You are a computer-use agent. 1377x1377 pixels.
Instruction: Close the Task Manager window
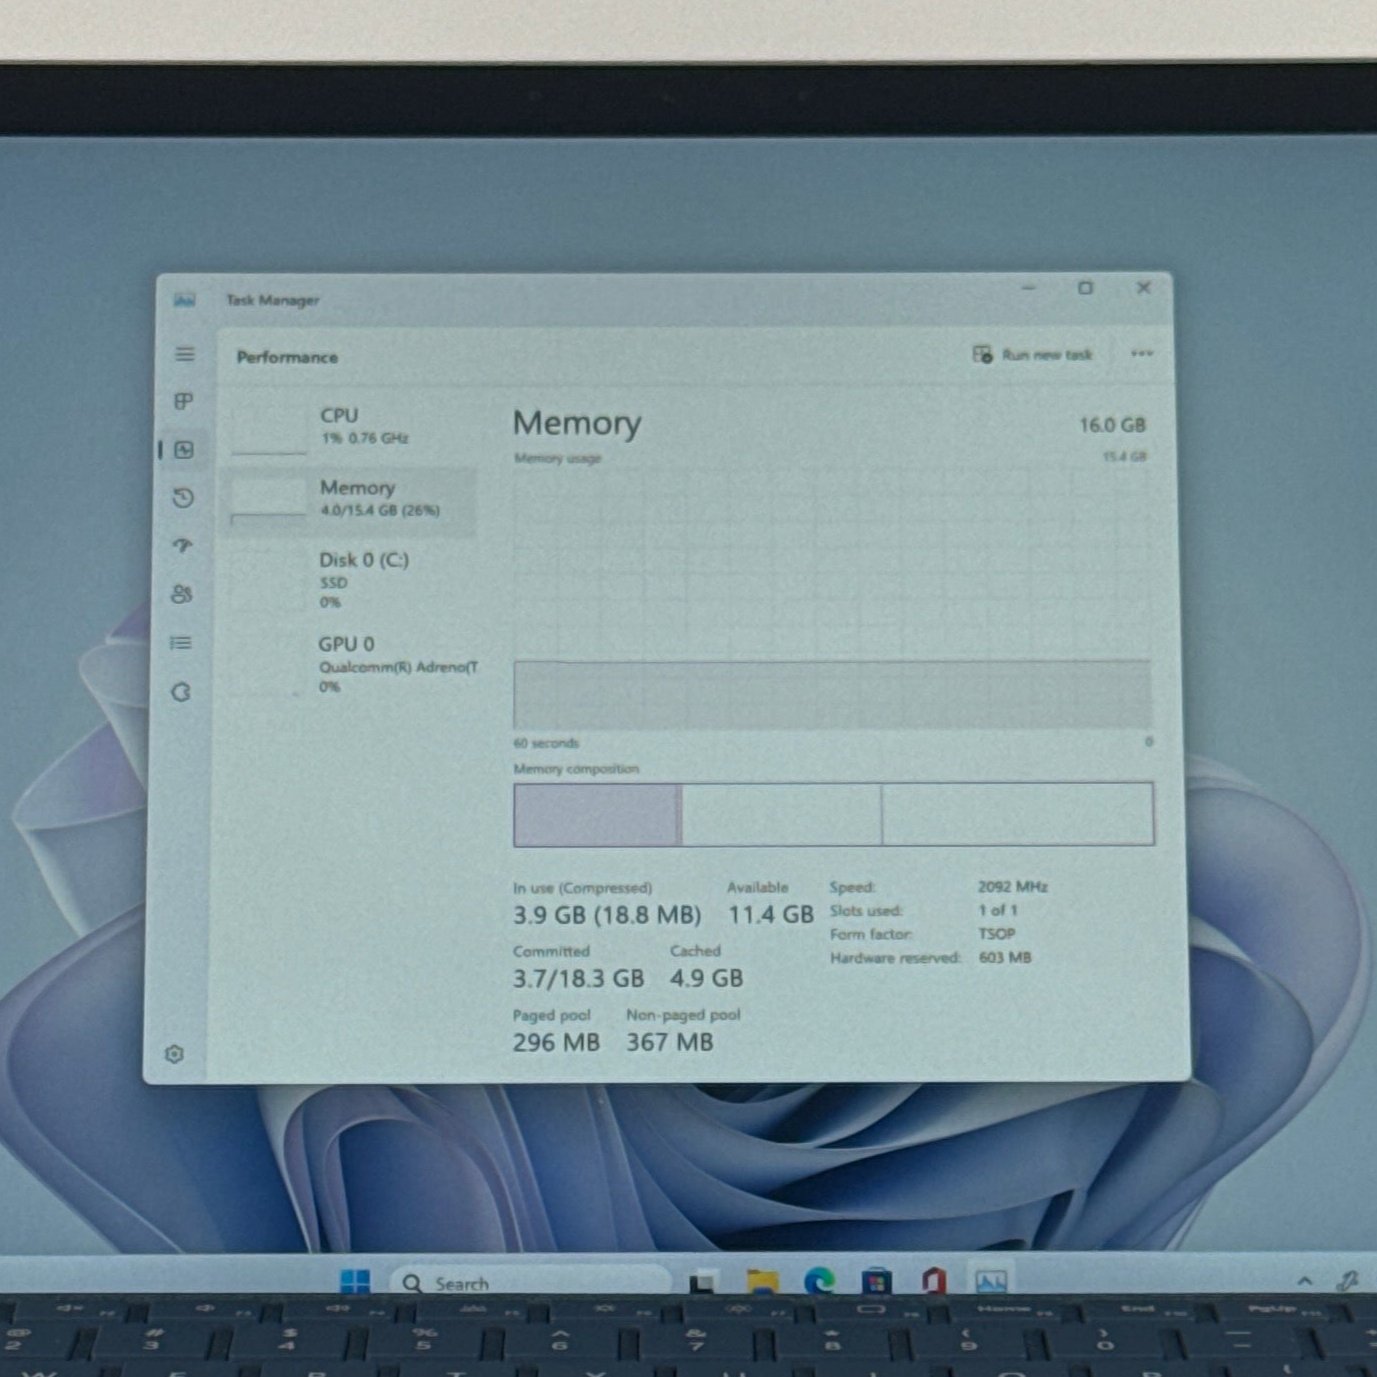[x=1143, y=288]
